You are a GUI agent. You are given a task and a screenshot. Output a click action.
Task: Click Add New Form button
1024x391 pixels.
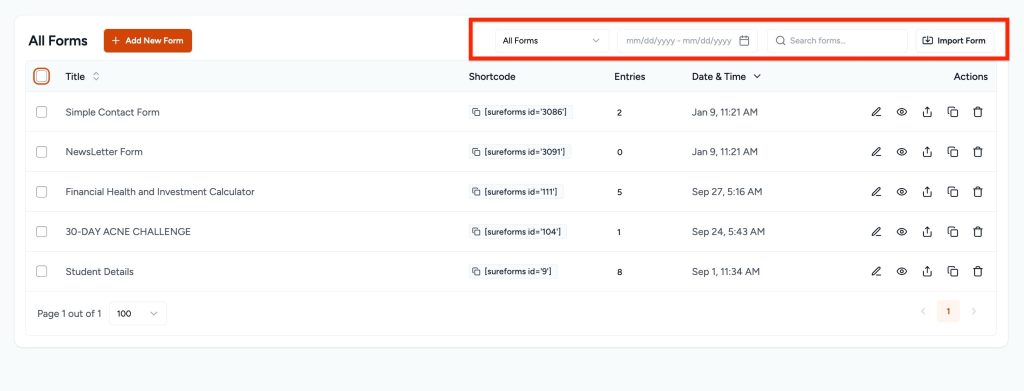pos(148,40)
